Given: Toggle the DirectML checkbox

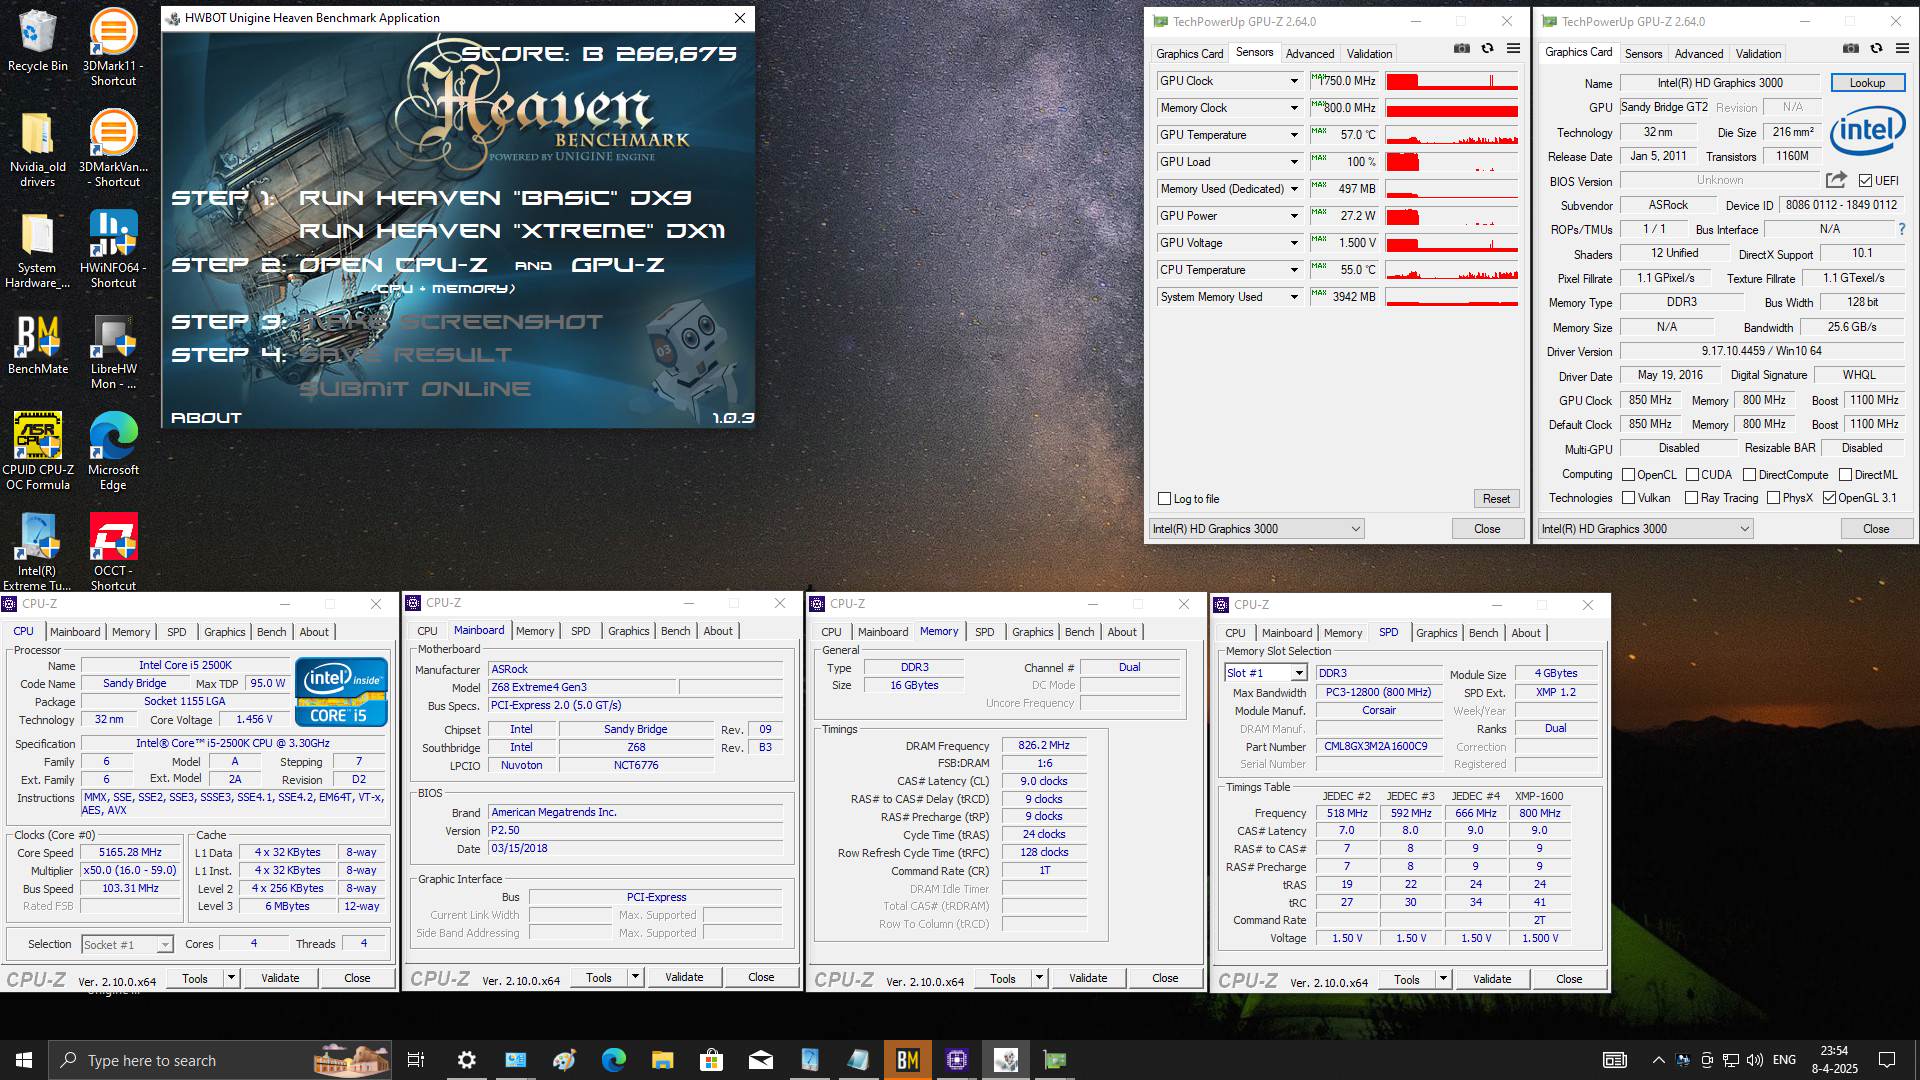Looking at the screenshot, I should click(x=1846, y=475).
